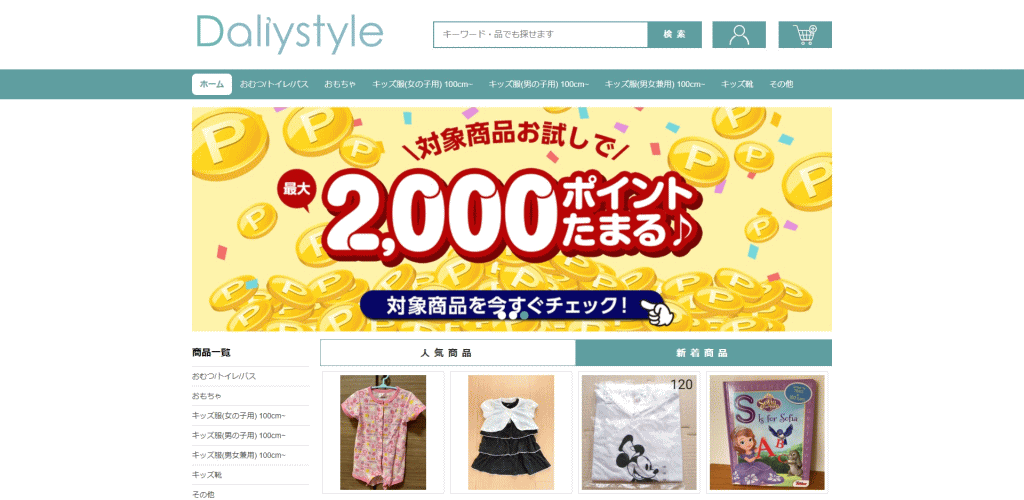The image size is (1024, 500).
Task: Open おむつ/トイレ/バス in the navigation bar
Action: coord(274,84)
